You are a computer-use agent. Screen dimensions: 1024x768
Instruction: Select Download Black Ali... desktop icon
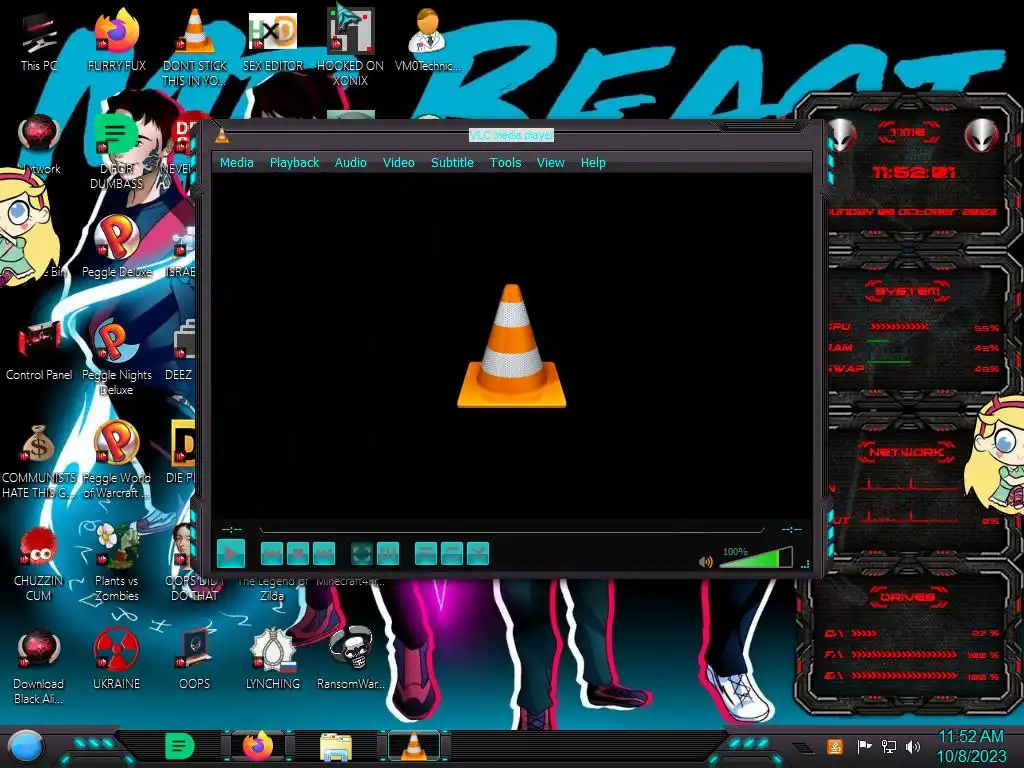pos(39,665)
